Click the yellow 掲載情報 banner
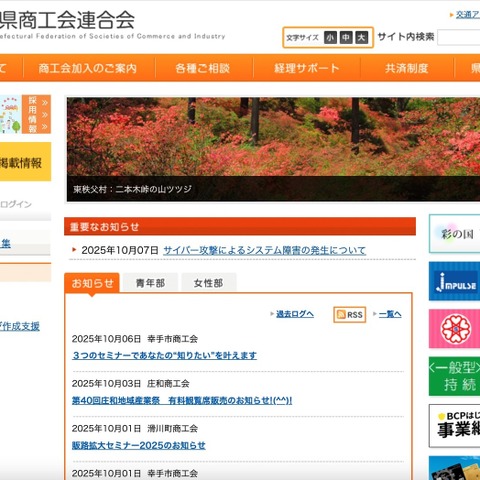This screenshot has height=480, width=480. pyautogui.click(x=25, y=162)
